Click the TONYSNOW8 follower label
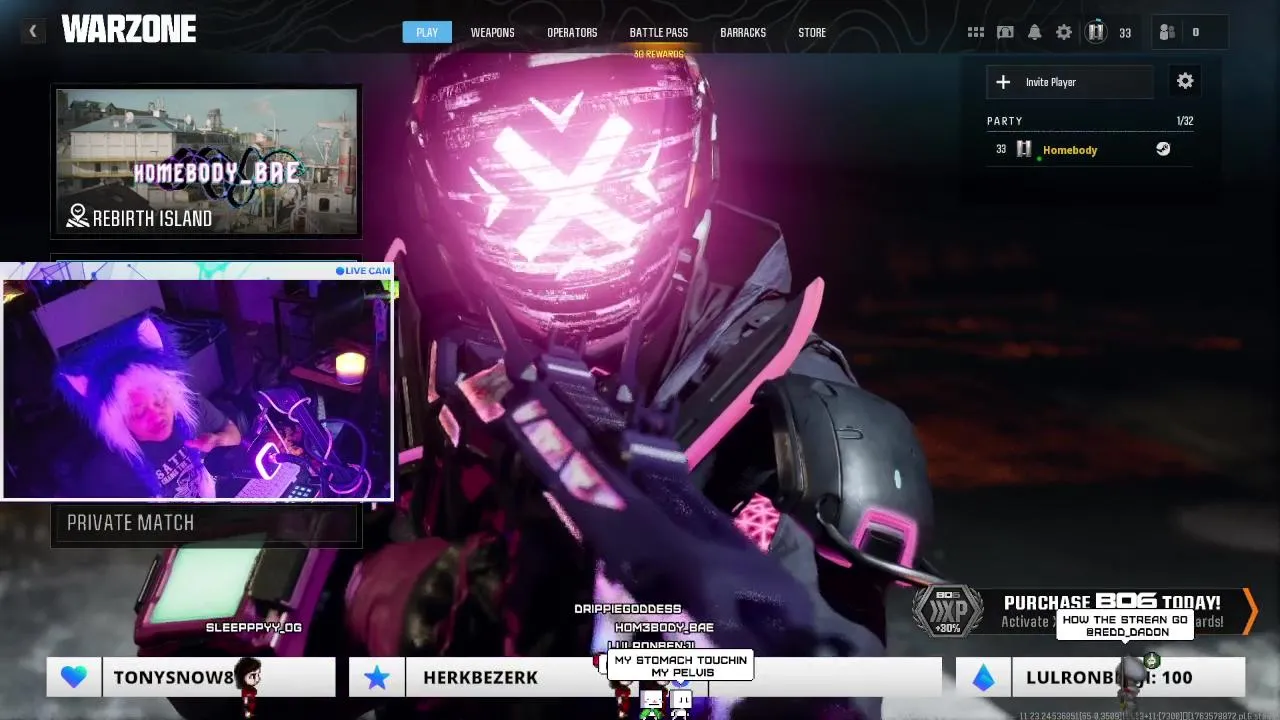The width and height of the screenshot is (1280, 720). click(173, 678)
